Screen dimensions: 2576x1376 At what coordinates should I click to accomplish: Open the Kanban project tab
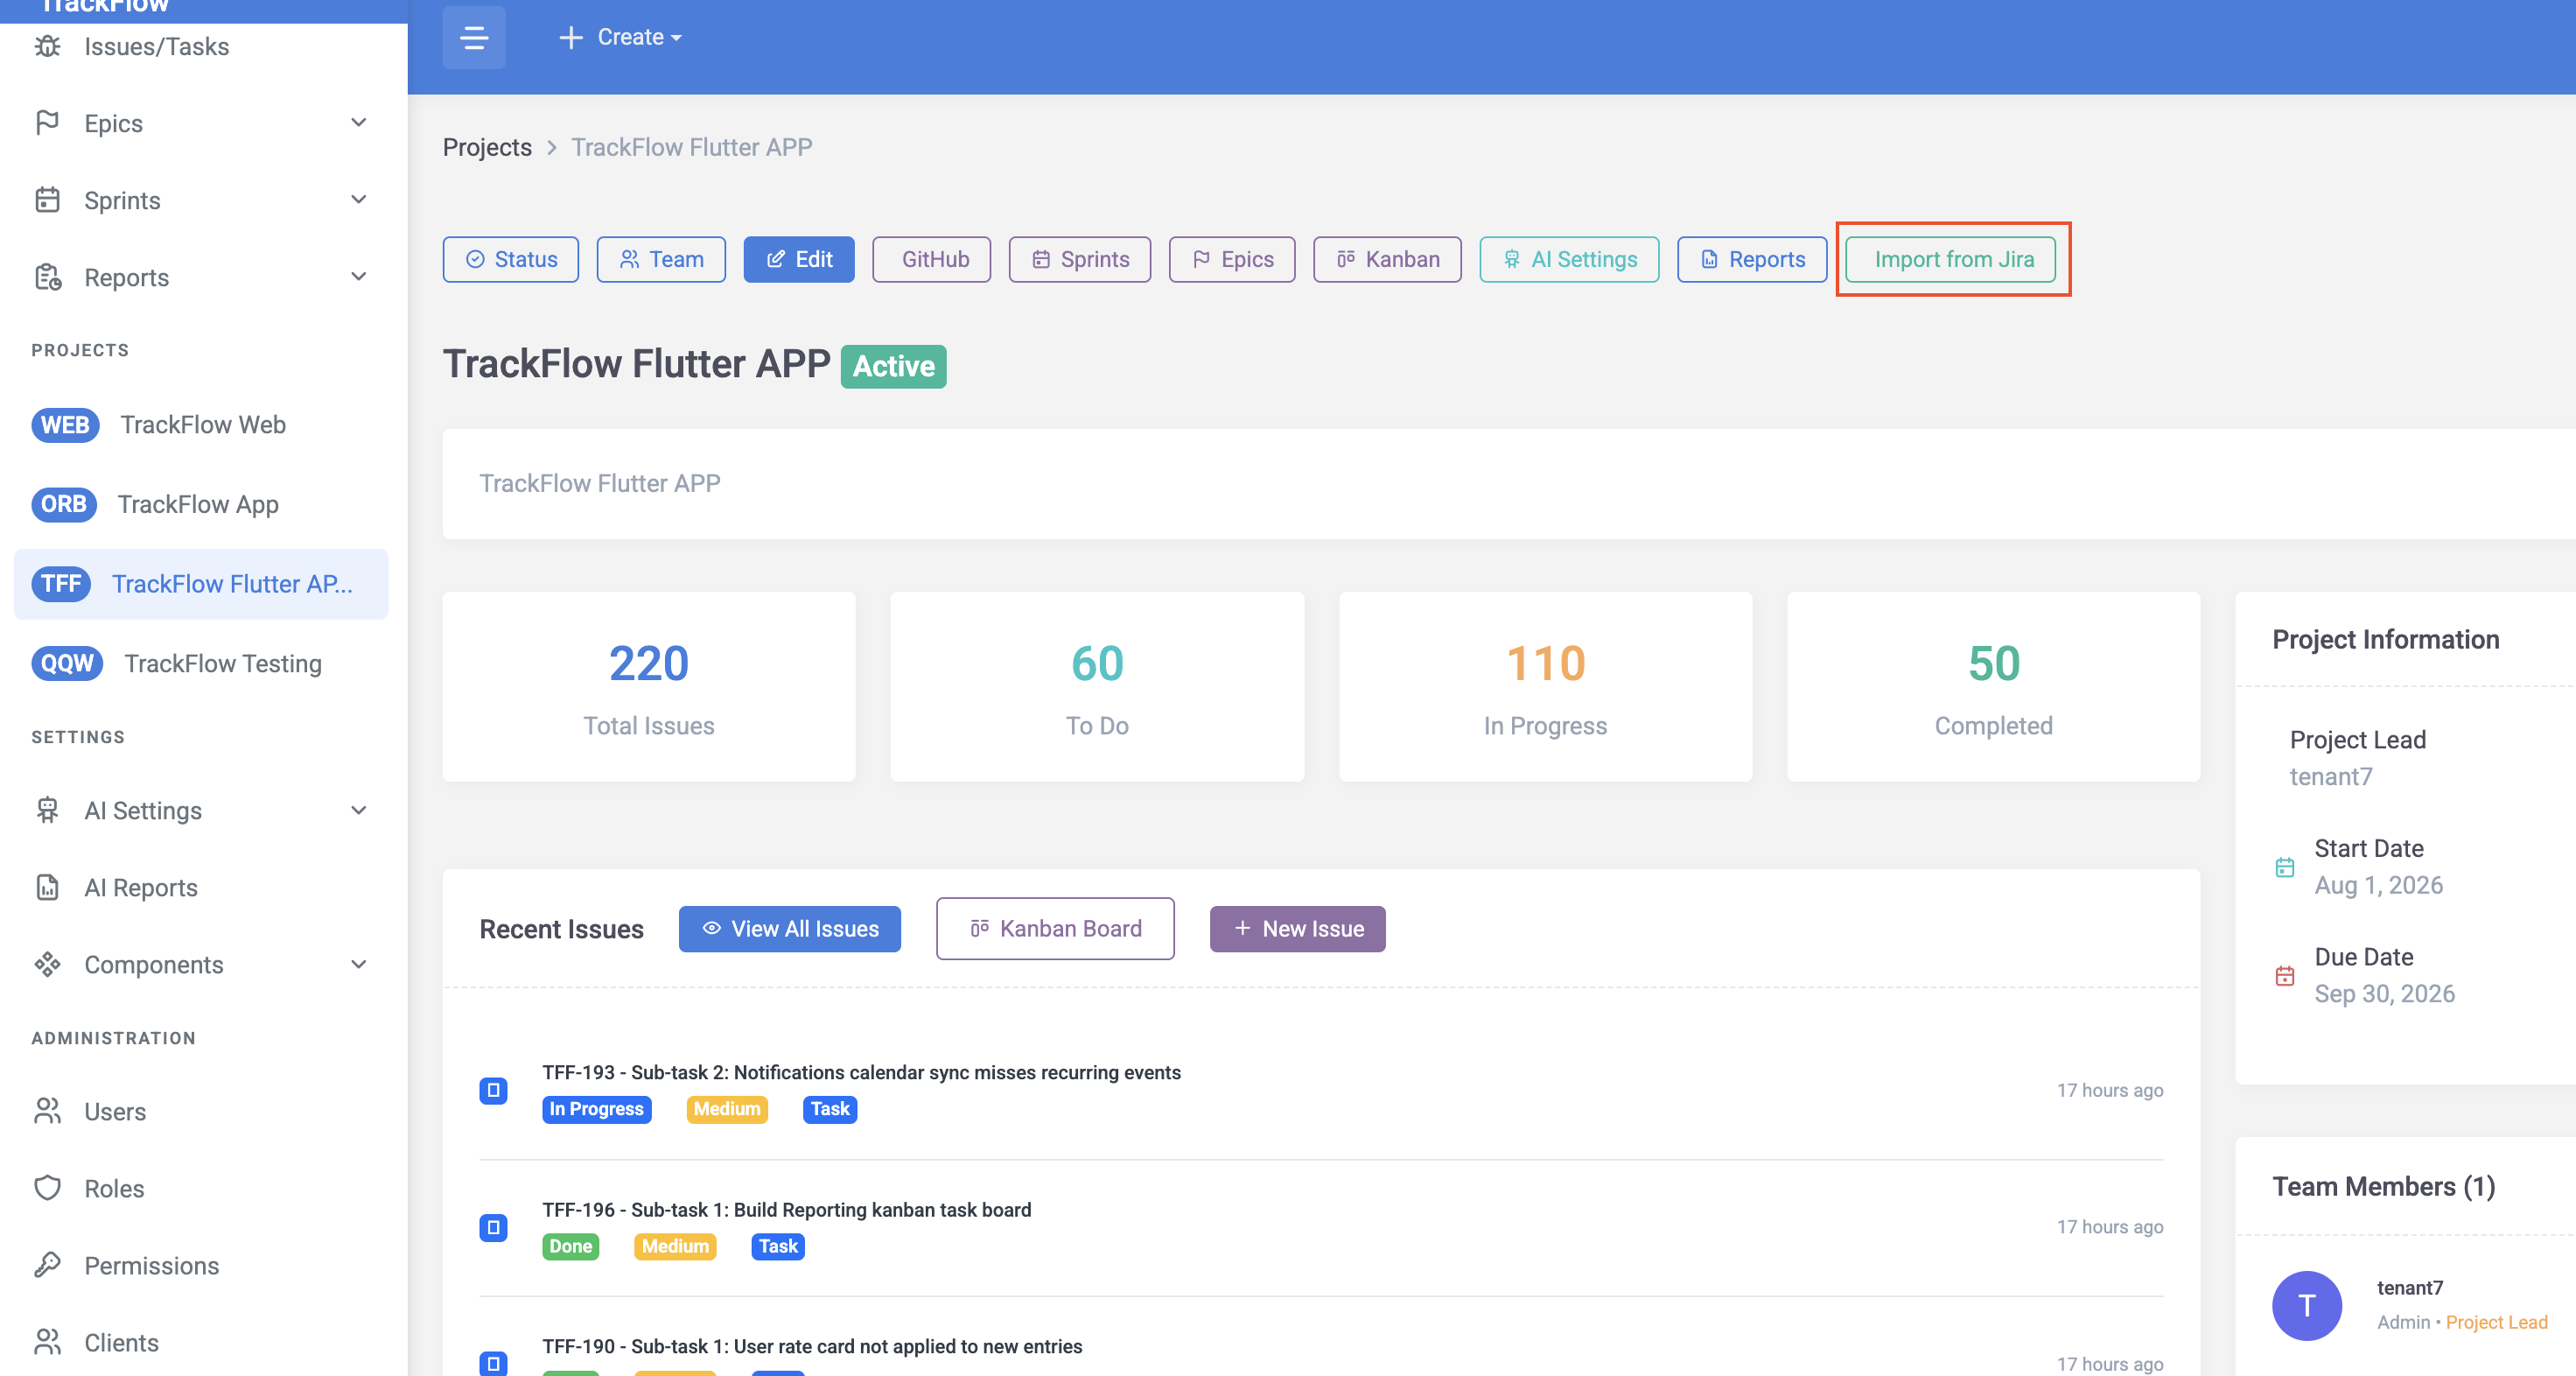coord(1387,259)
